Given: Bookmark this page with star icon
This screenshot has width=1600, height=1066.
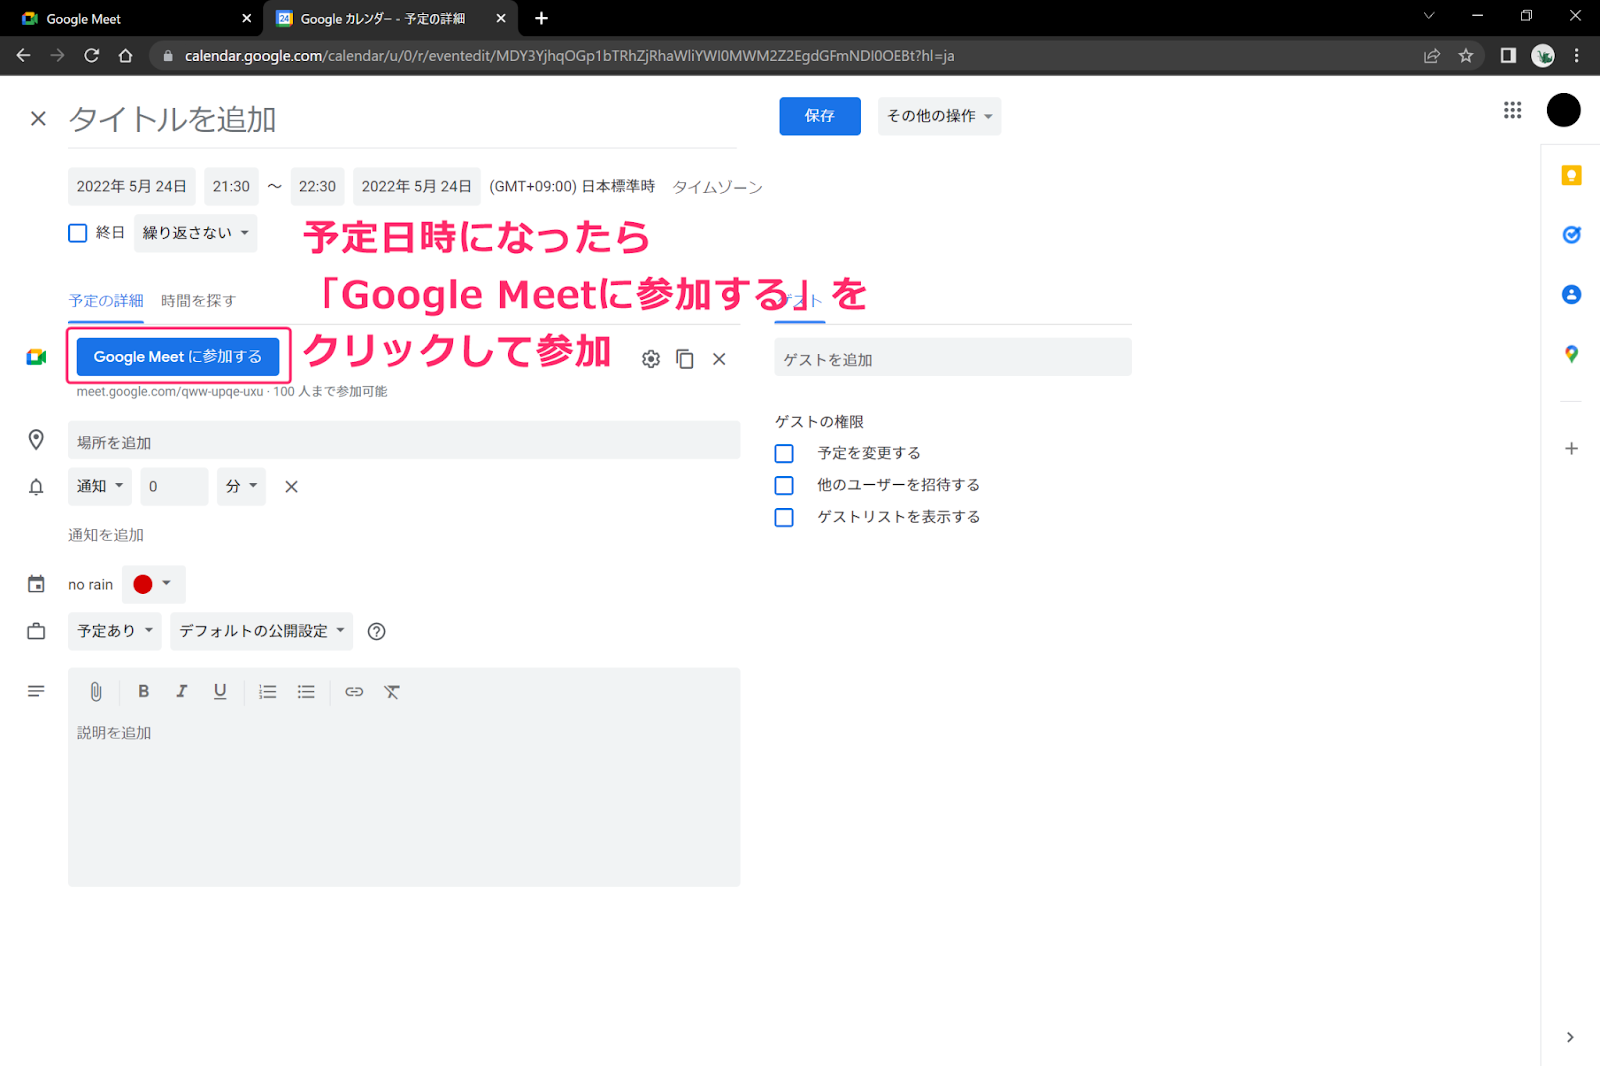Looking at the screenshot, I should click(1466, 56).
